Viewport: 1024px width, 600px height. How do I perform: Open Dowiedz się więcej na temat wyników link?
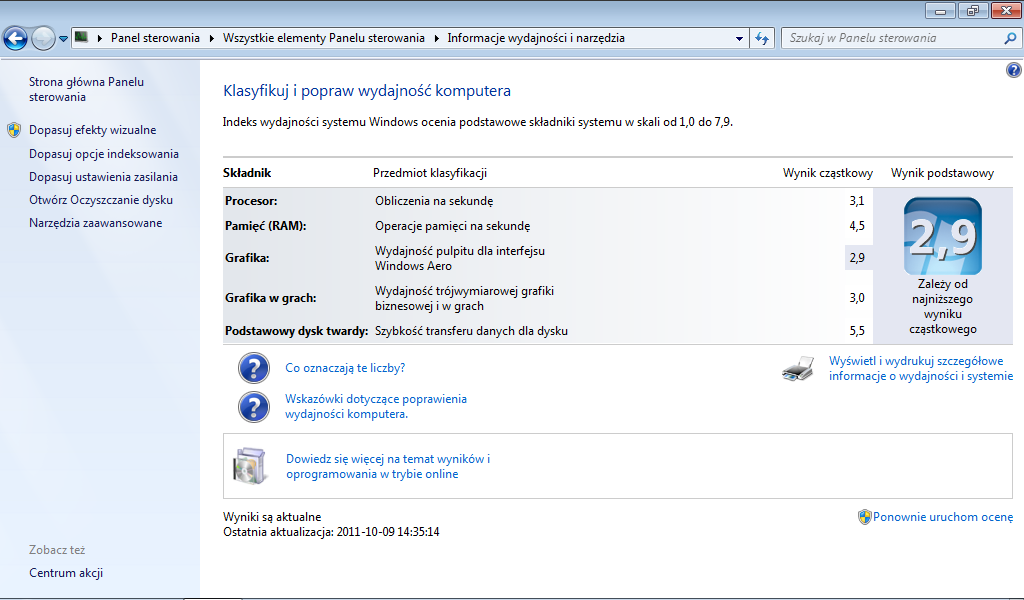click(x=388, y=466)
